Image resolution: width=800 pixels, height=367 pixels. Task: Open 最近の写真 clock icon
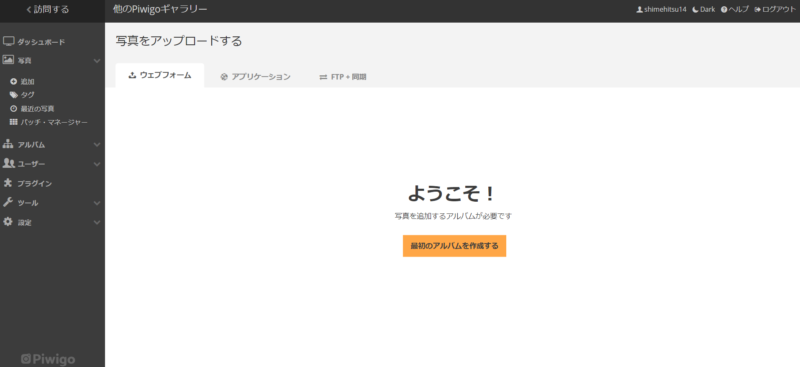14,108
